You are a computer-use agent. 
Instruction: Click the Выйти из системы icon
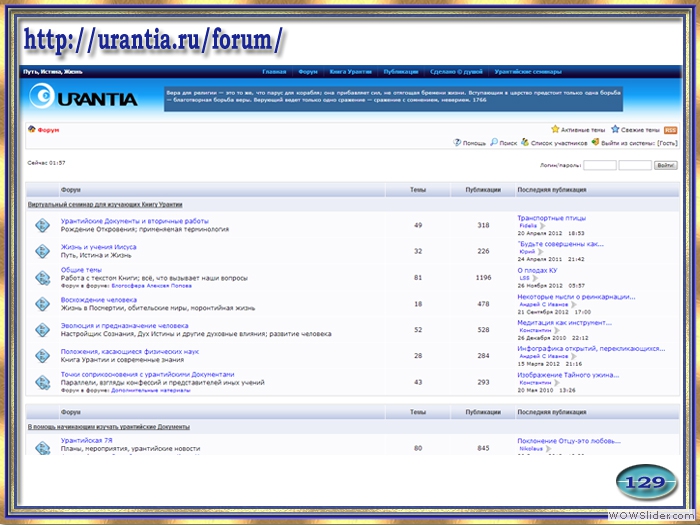click(x=595, y=142)
